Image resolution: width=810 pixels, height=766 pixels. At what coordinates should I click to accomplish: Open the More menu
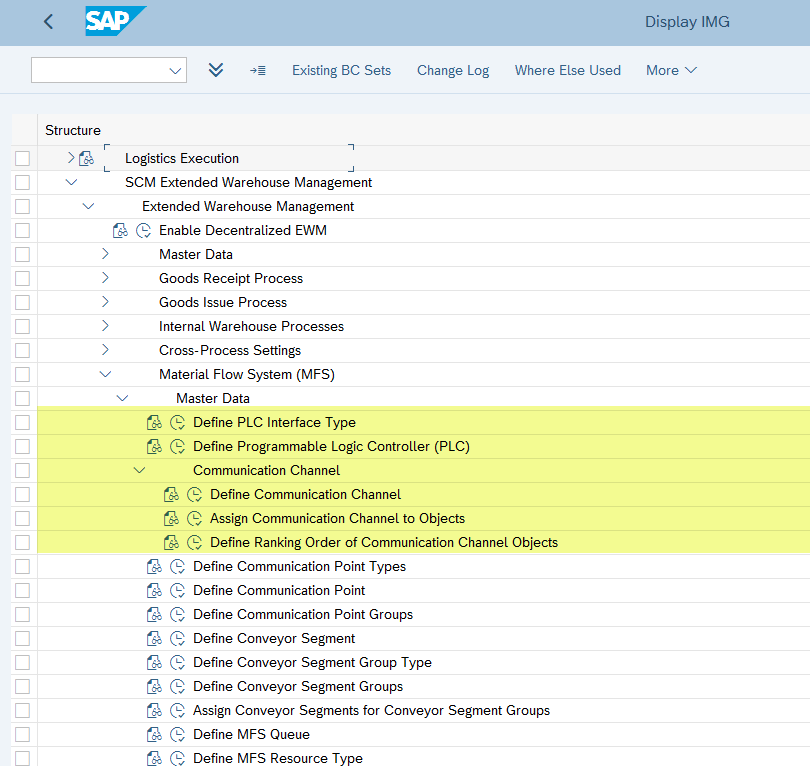click(671, 70)
